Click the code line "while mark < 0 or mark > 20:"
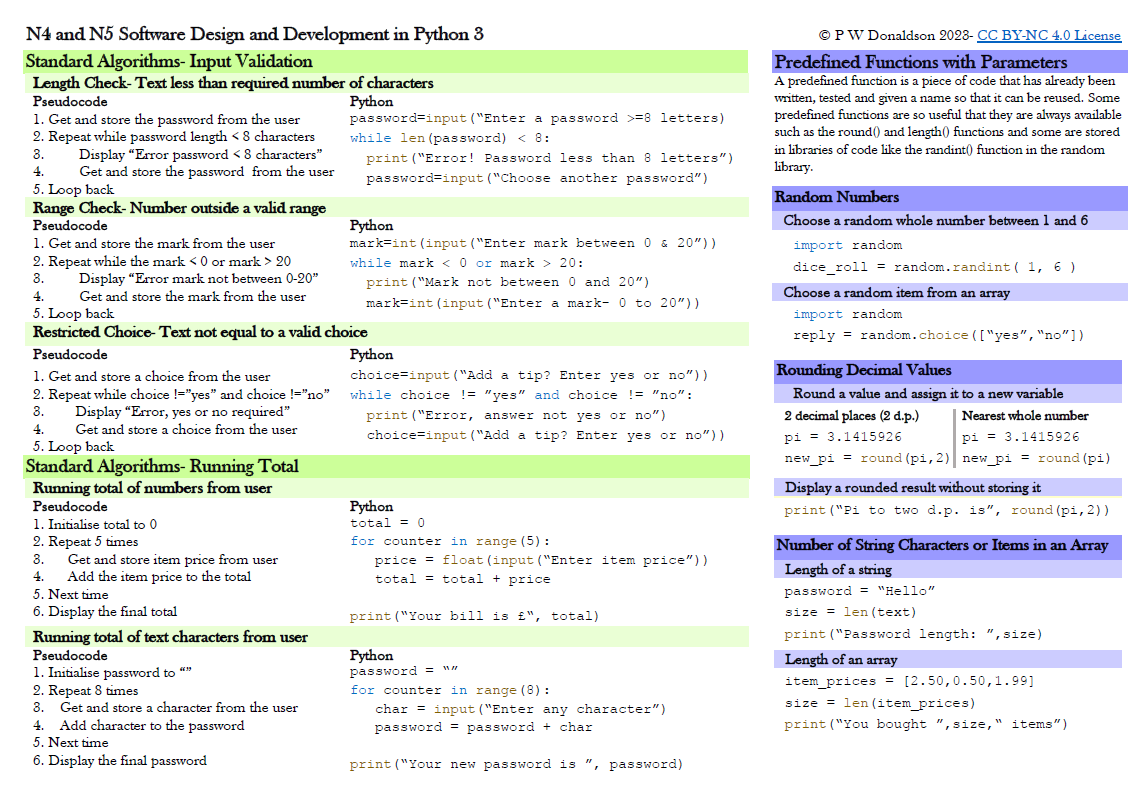Image resolution: width=1146 pixels, height=795 pixels. point(466,262)
